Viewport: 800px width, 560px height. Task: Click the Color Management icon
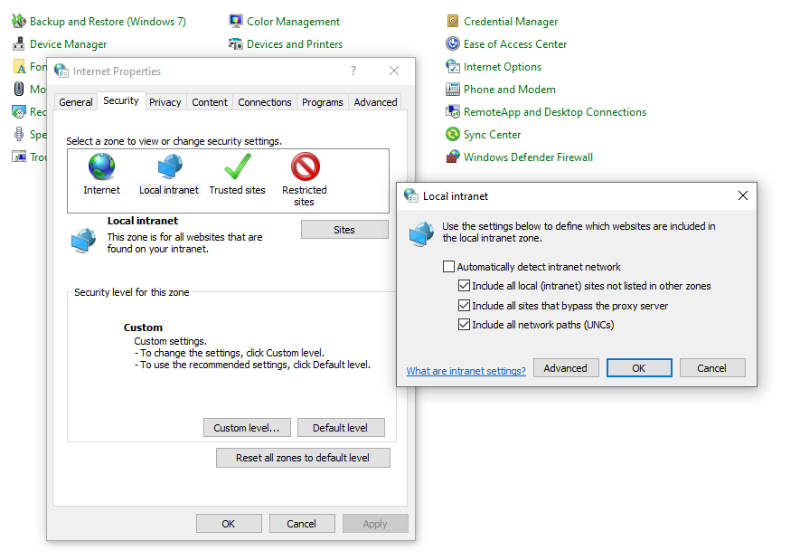[x=236, y=21]
